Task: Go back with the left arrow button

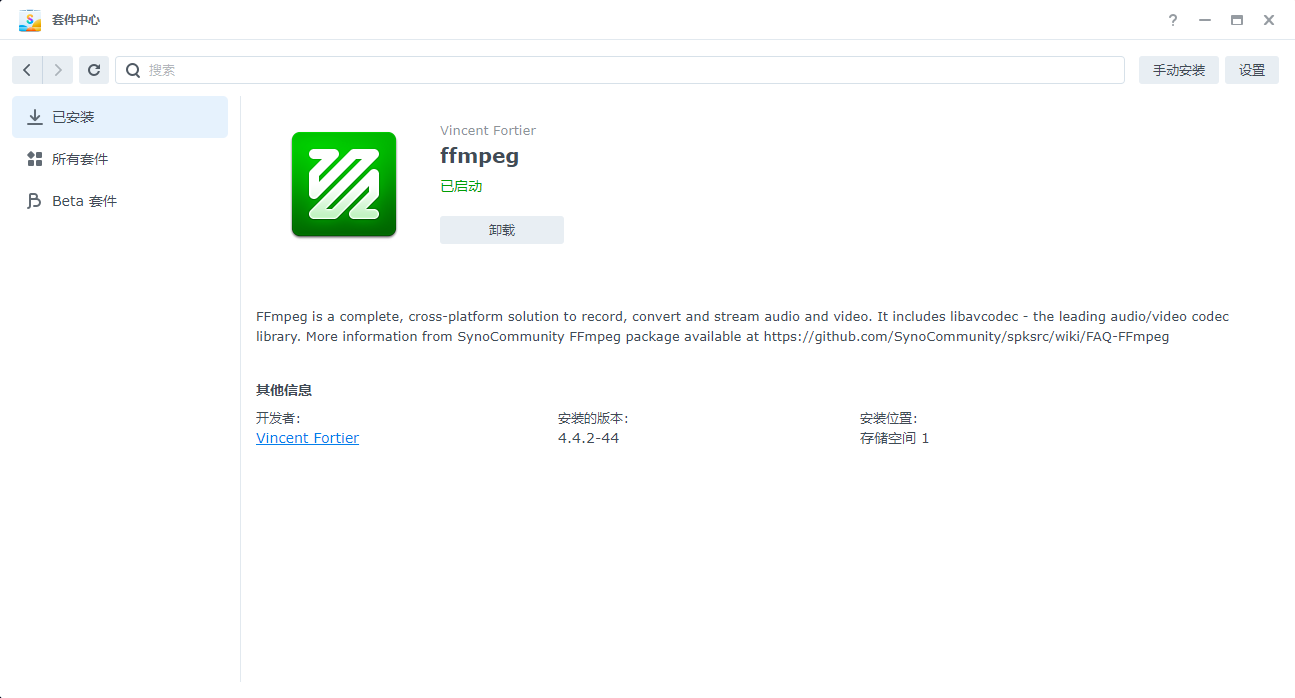Action: [27, 70]
